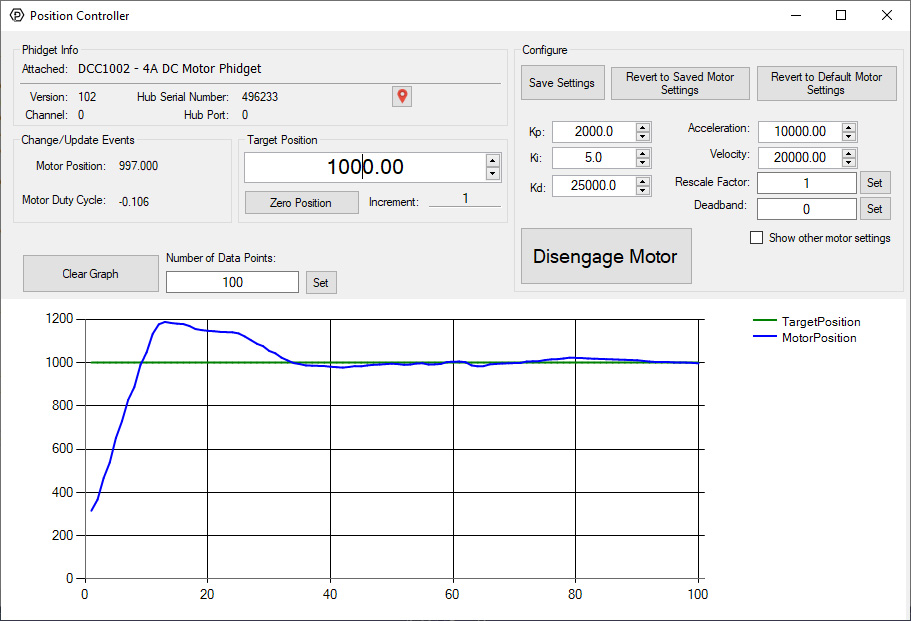Decrease Acceleration with down spinner

point(848,137)
